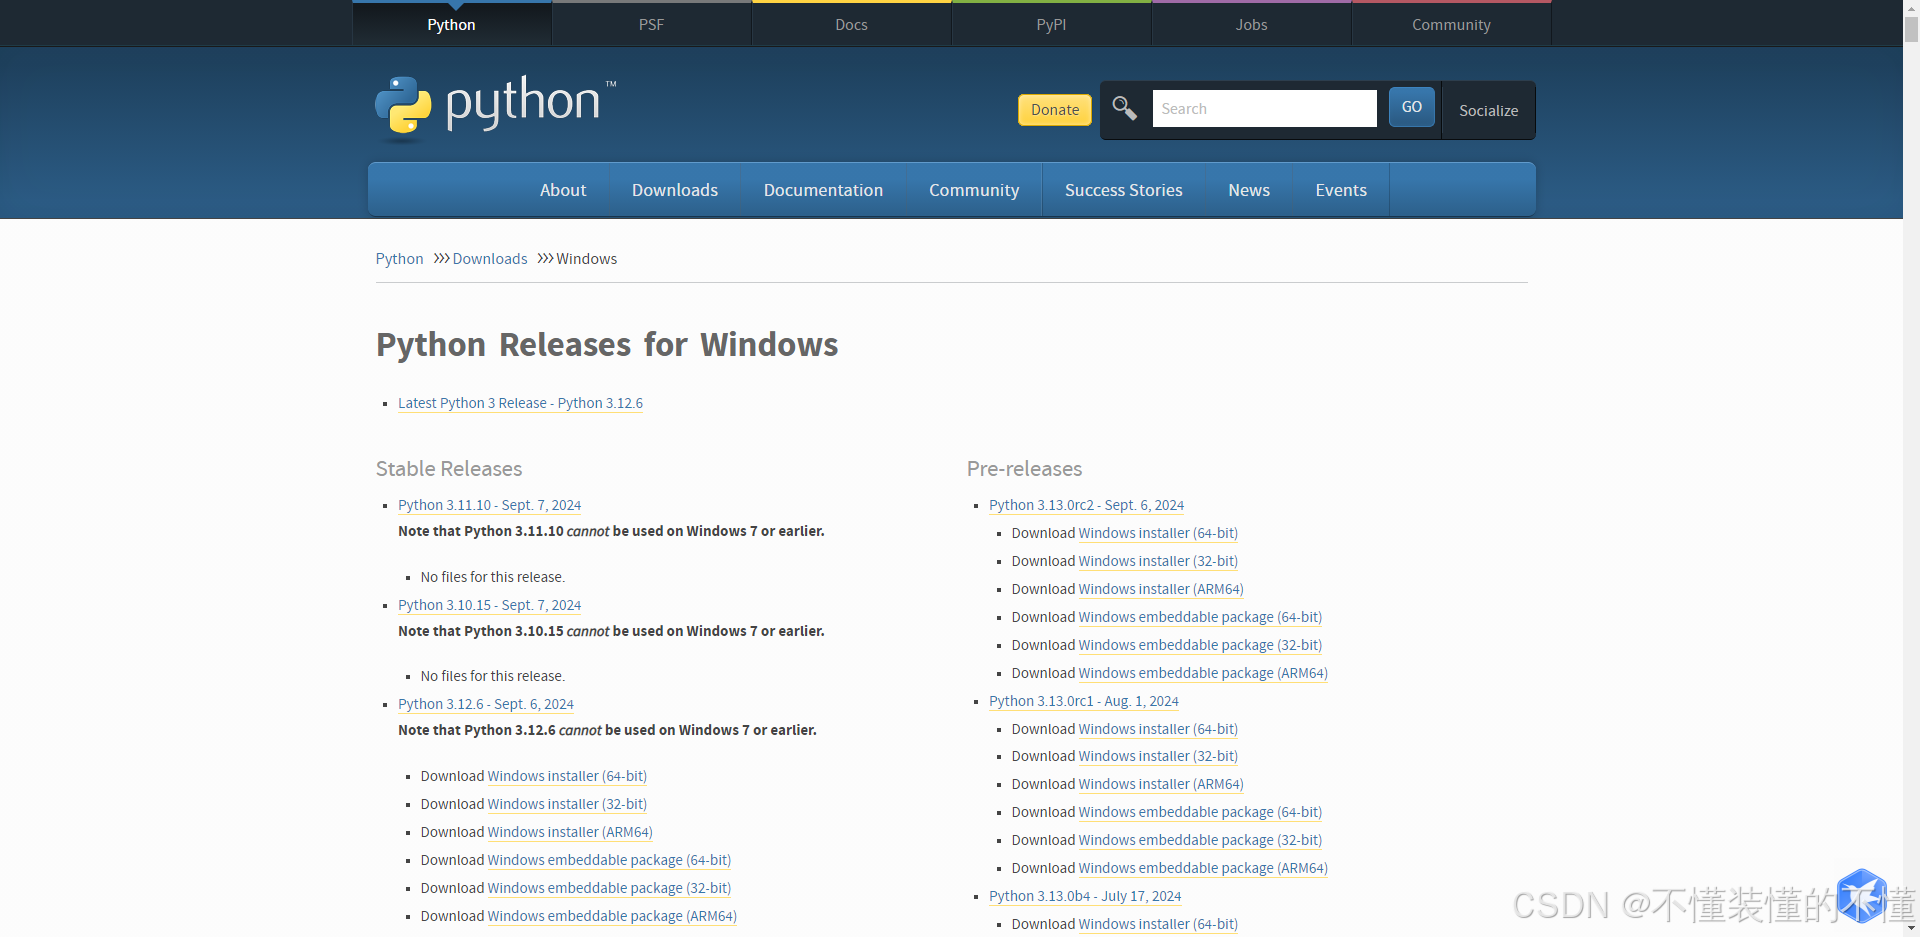Open the PyPI top tab
The image size is (1920, 937).
pyautogui.click(x=1051, y=24)
